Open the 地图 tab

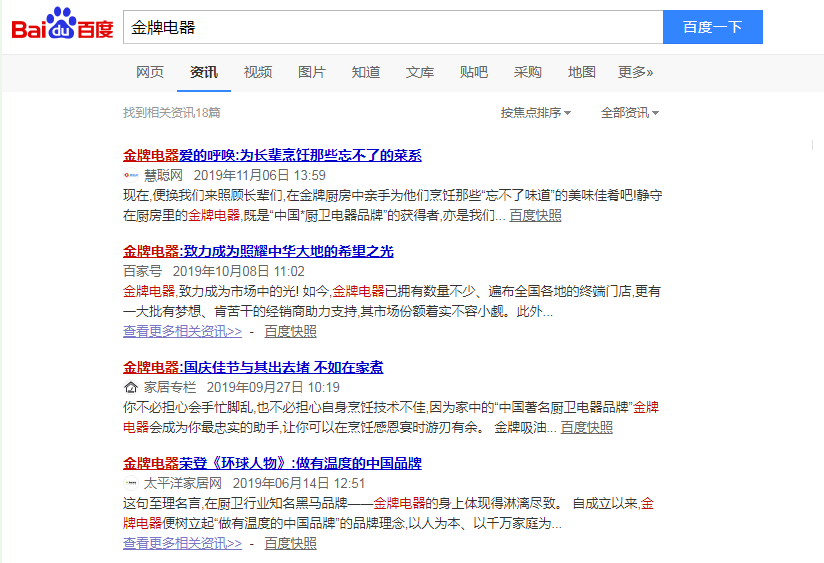click(x=582, y=72)
